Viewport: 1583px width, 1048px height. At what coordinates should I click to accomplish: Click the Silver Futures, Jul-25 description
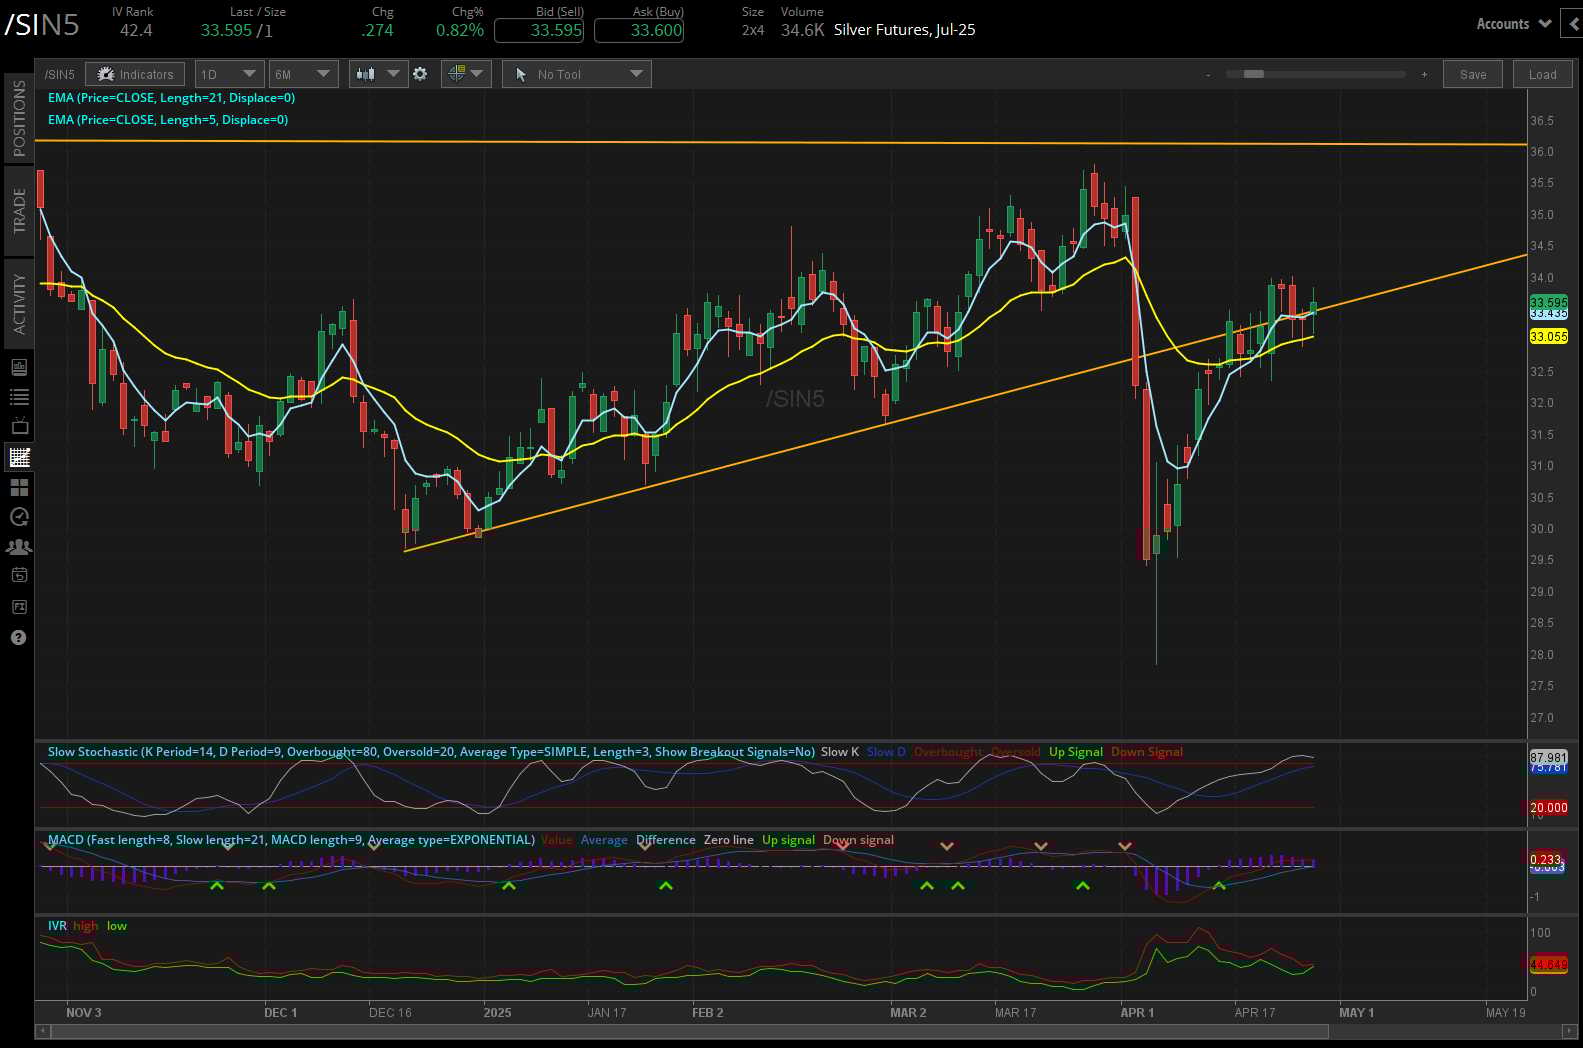[x=905, y=30]
